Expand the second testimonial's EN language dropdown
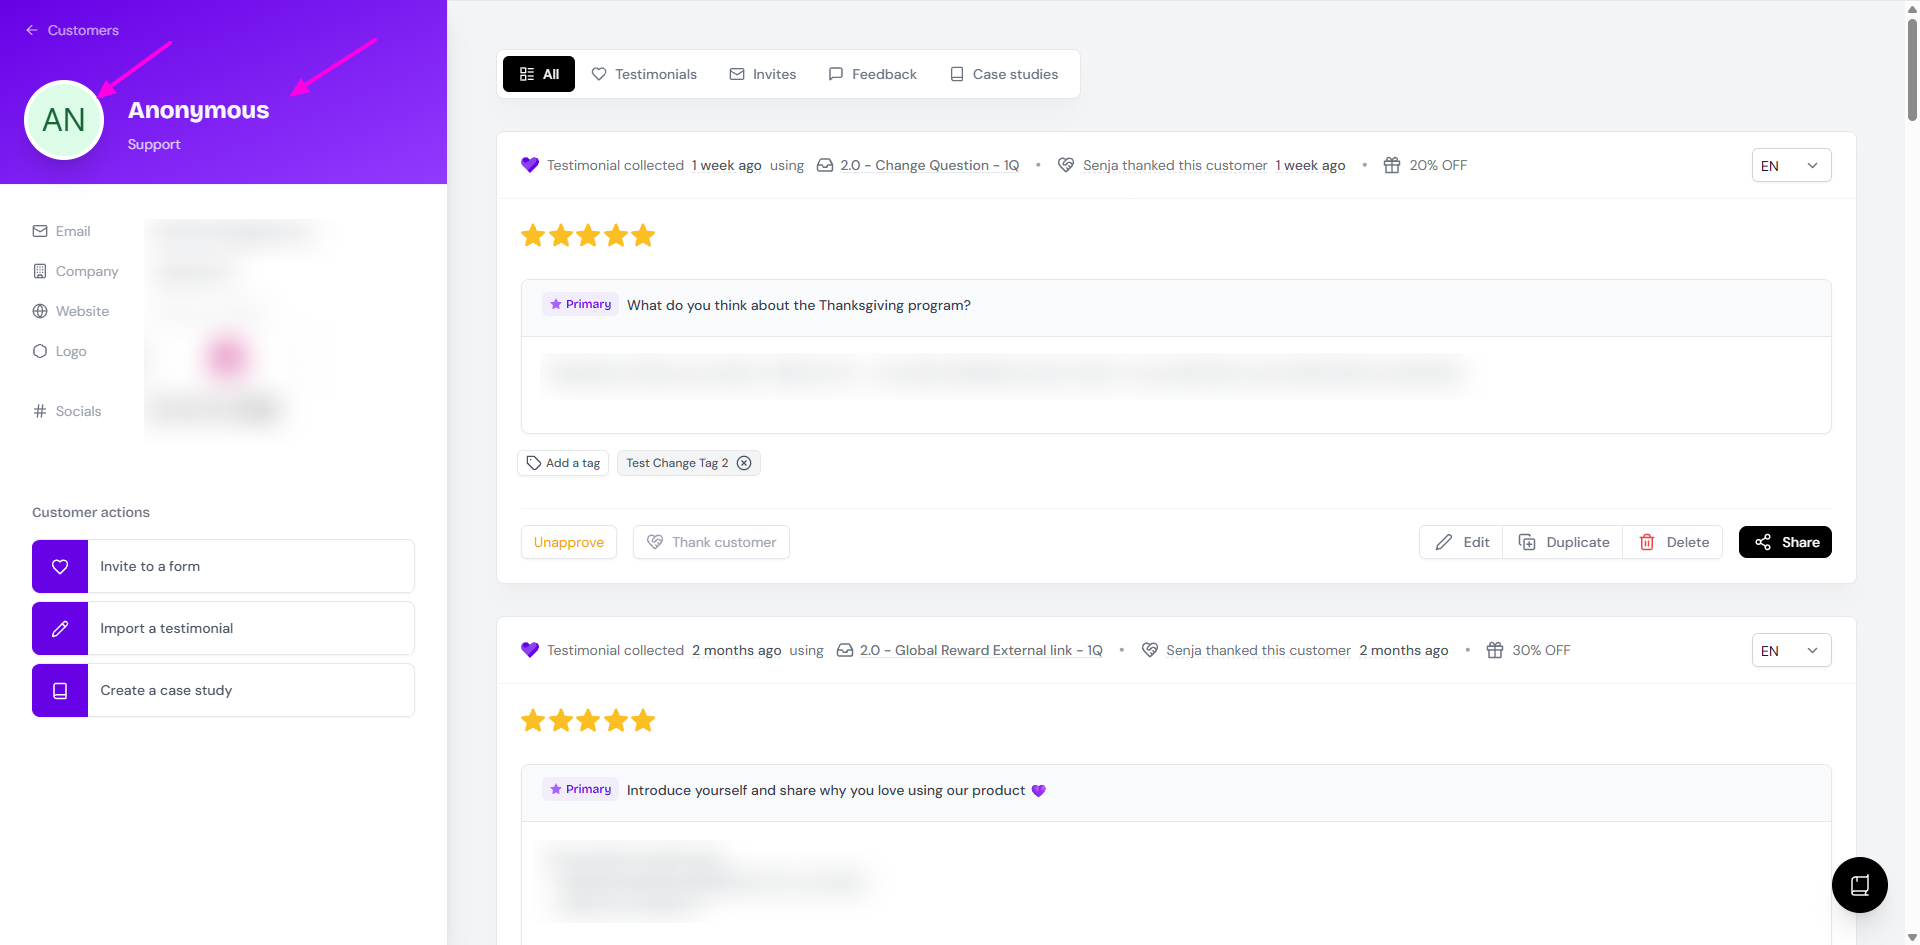Screen dimensions: 1920x945 (x=1790, y=650)
